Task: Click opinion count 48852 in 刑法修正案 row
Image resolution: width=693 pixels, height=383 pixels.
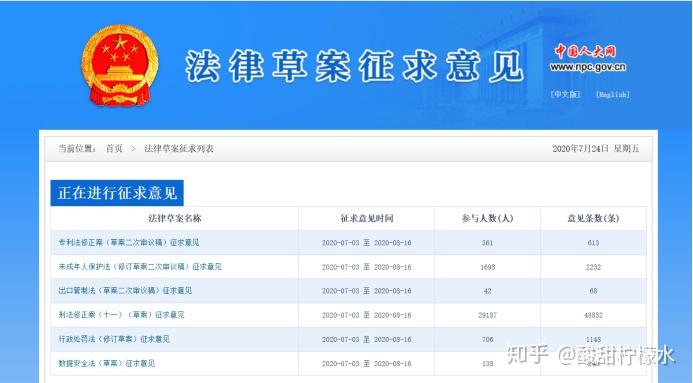Action: tap(594, 315)
